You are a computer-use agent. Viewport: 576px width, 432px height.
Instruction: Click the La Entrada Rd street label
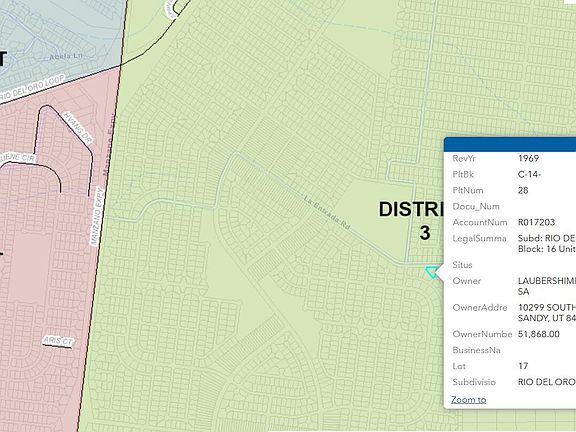327,213
